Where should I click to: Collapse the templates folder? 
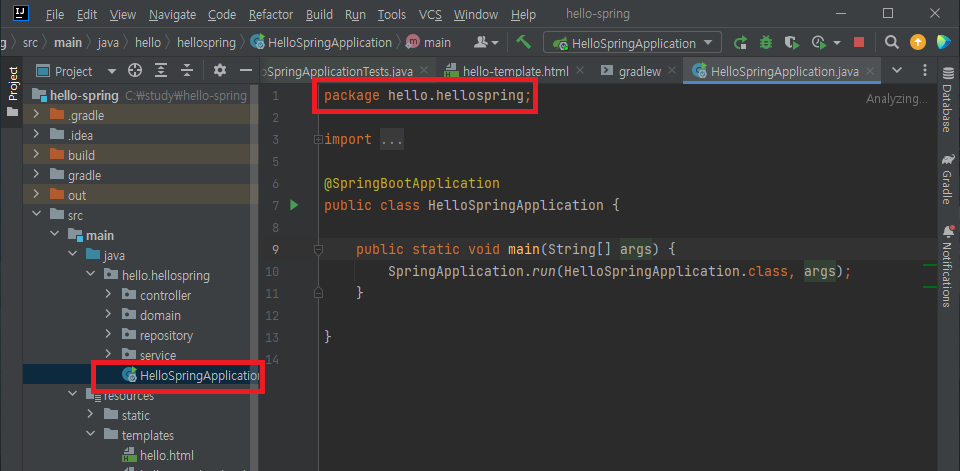(x=90, y=435)
